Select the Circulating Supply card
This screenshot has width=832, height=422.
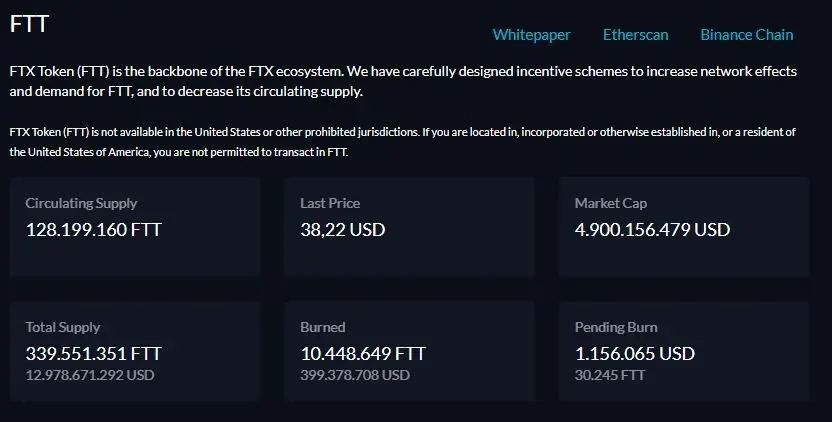click(x=135, y=227)
